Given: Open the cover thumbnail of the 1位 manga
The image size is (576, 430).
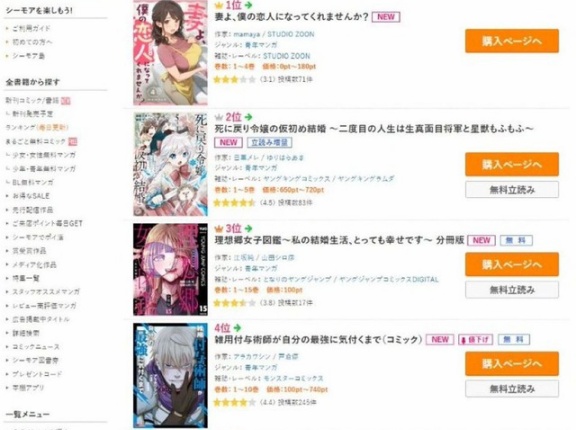Looking at the screenshot, I should [x=170, y=53].
